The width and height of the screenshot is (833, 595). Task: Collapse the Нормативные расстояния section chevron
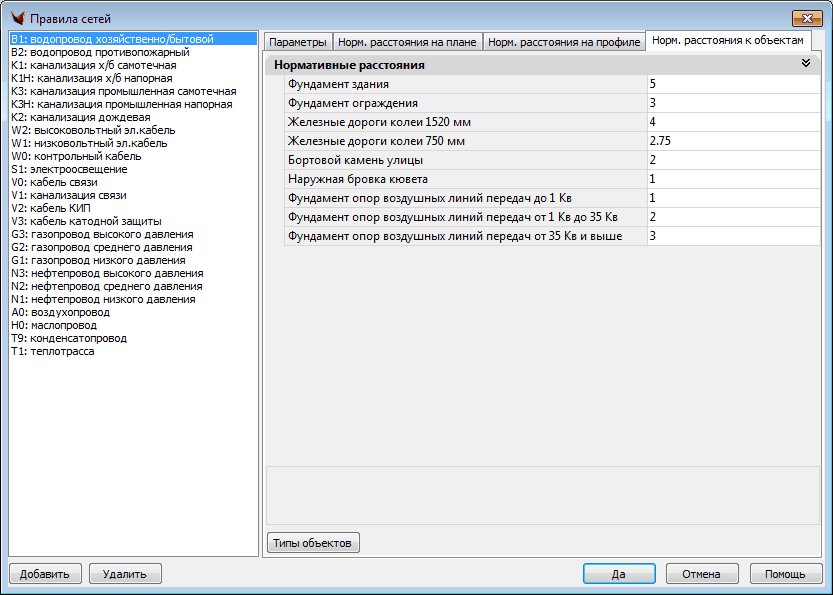[x=805, y=63]
